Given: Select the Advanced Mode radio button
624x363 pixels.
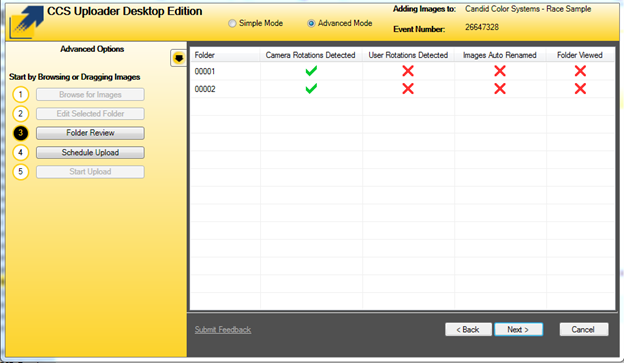Looking at the screenshot, I should point(311,23).
